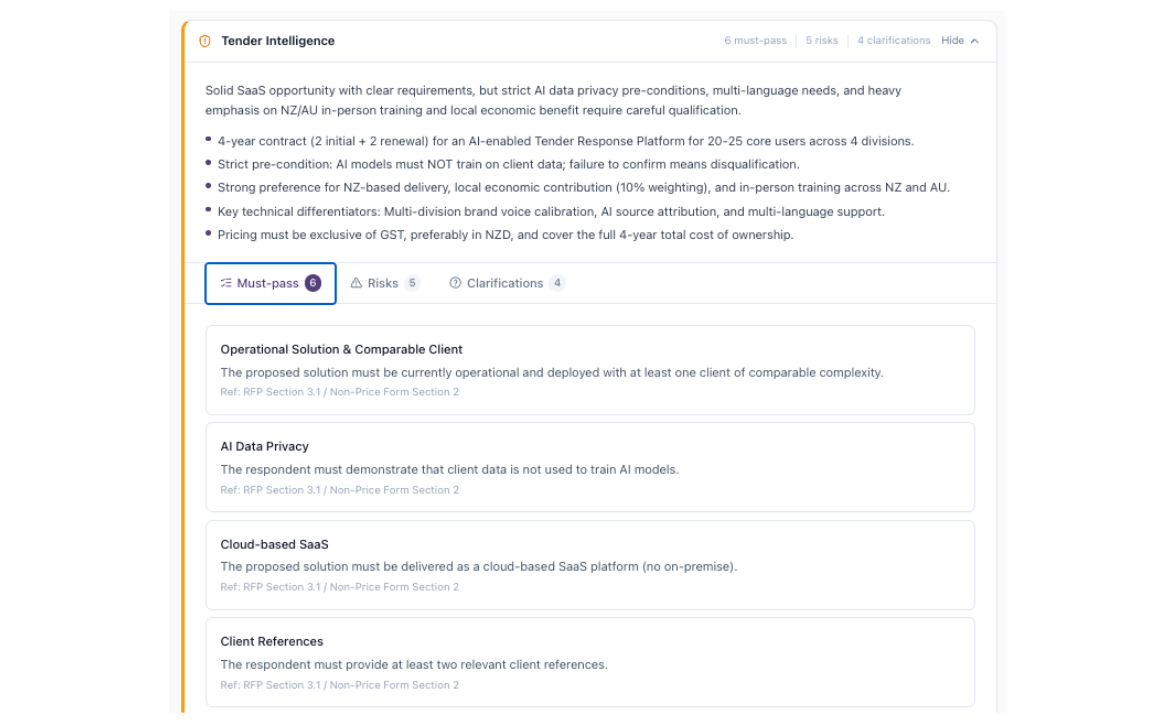Click the '6 must-pass' header summary
Image resolution: width=1174 pixels, height=724 pixels.
755,41
